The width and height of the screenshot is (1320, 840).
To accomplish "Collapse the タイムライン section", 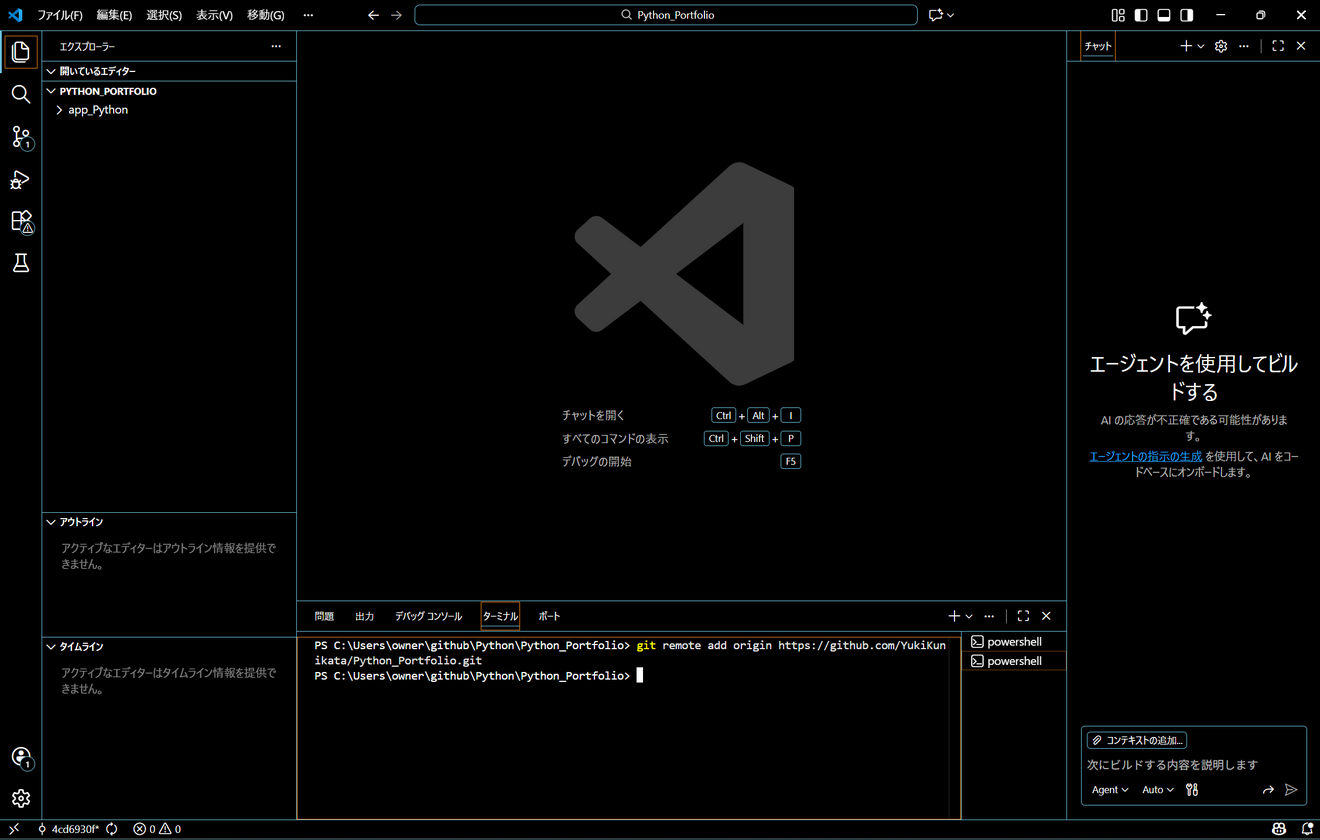I will coord(169,647).
